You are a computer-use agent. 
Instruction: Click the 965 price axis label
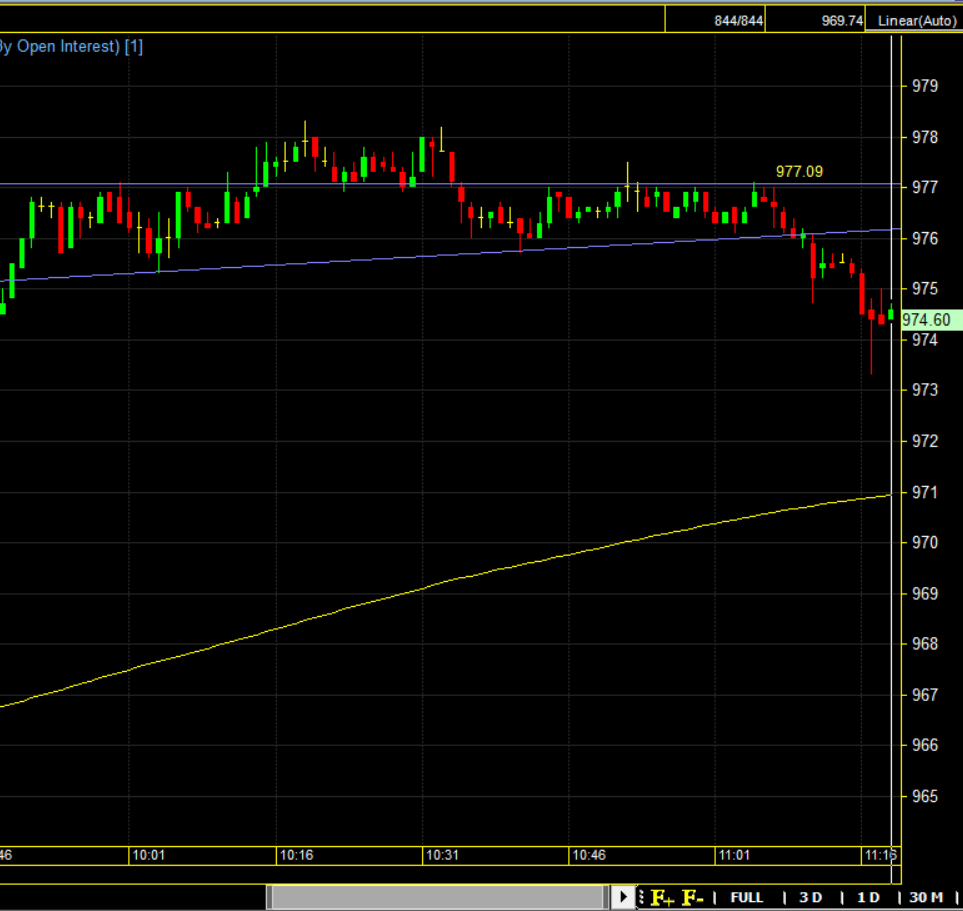click(925, 796)
